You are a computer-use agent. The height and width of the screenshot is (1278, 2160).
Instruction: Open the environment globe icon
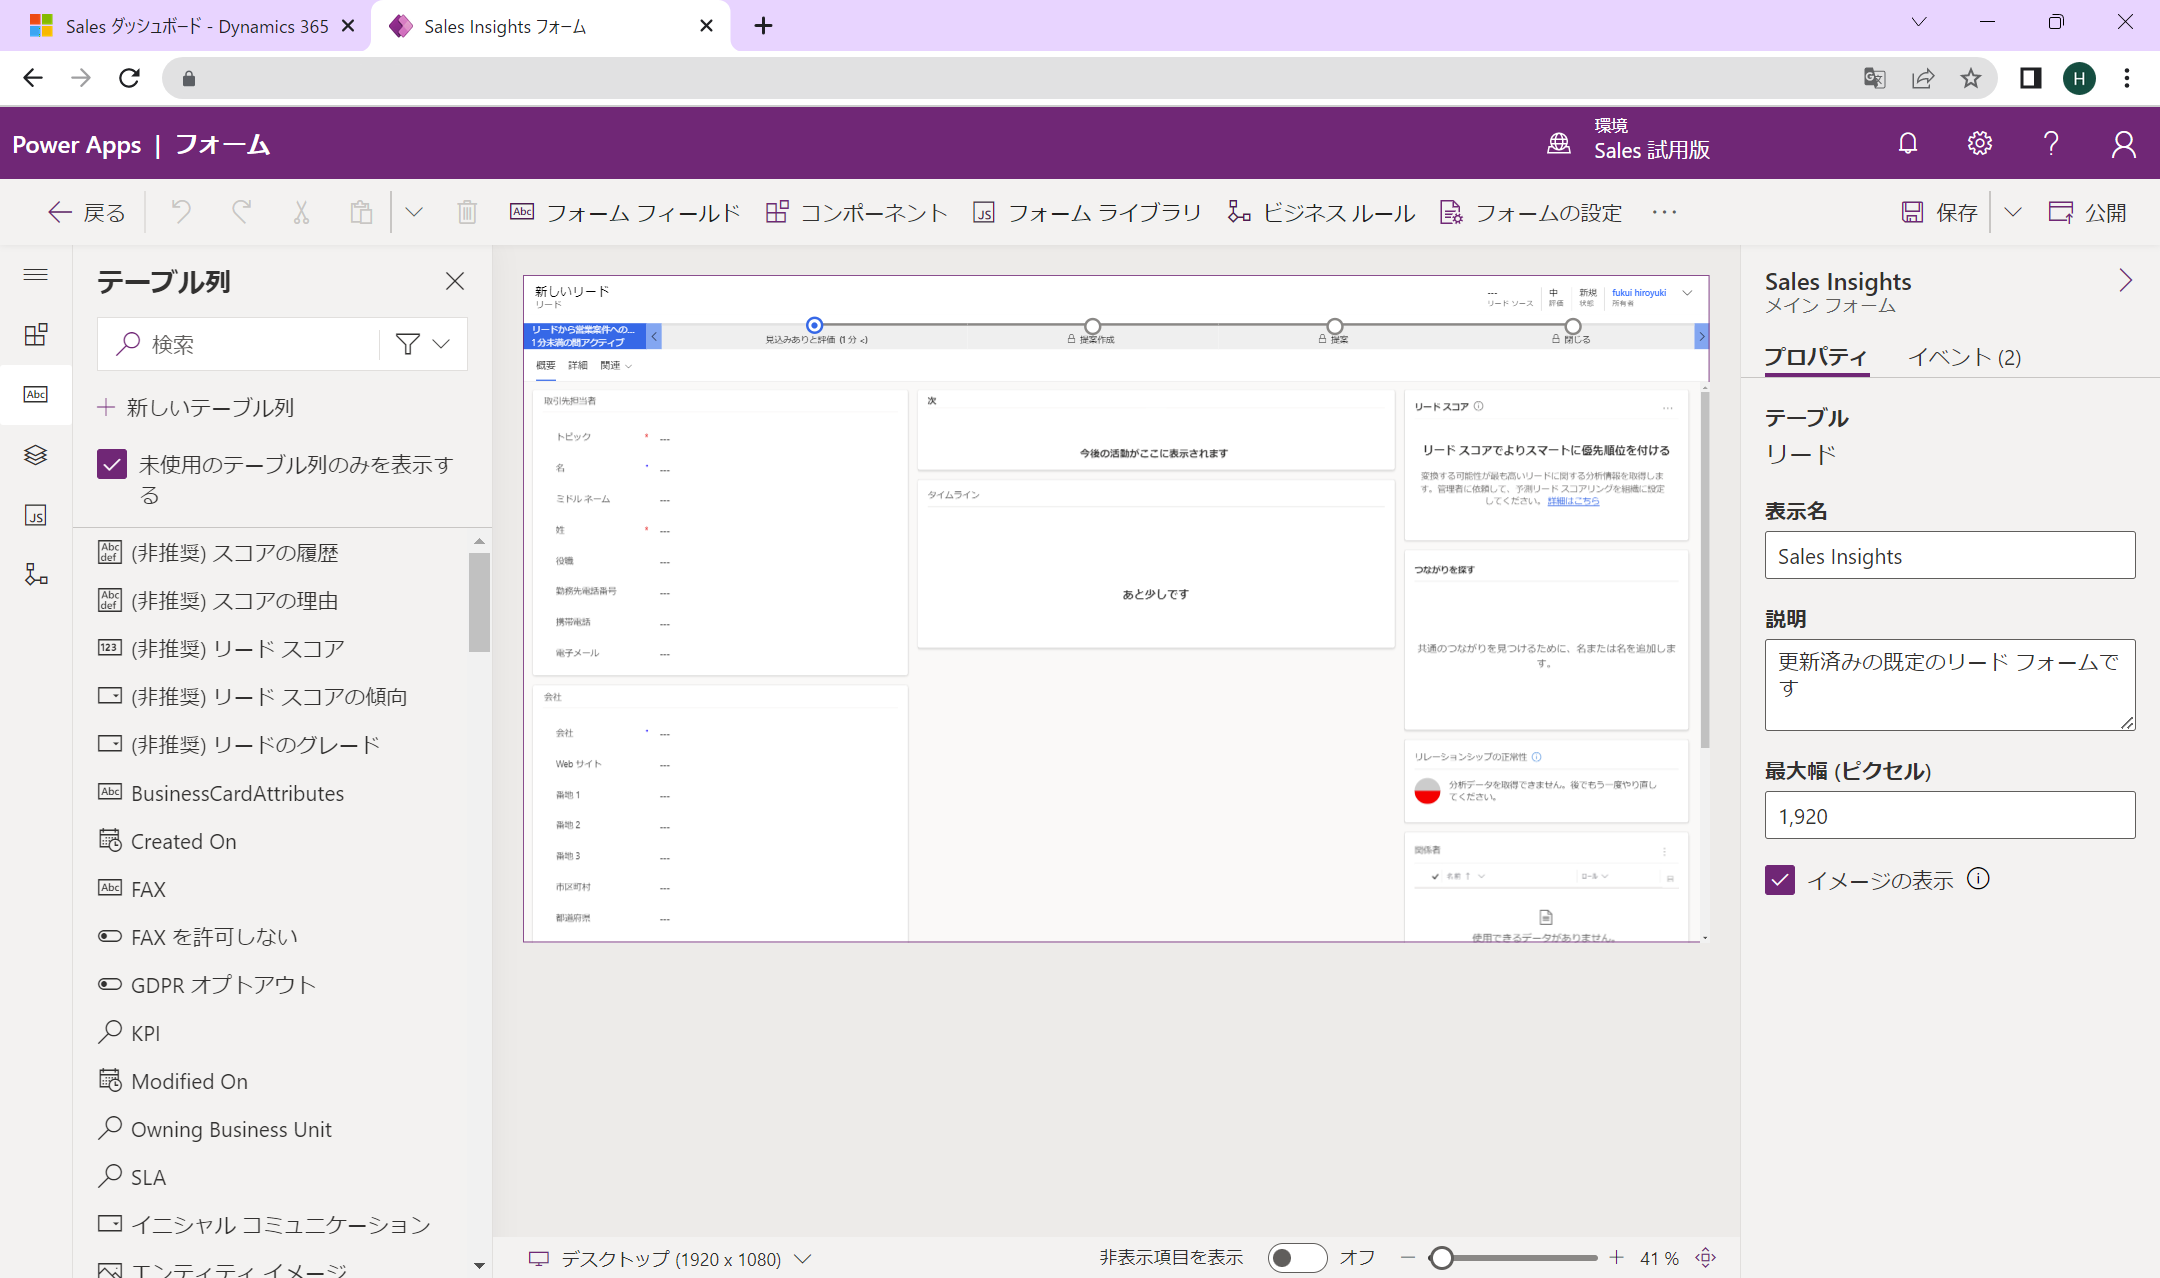click(1559, 144)
